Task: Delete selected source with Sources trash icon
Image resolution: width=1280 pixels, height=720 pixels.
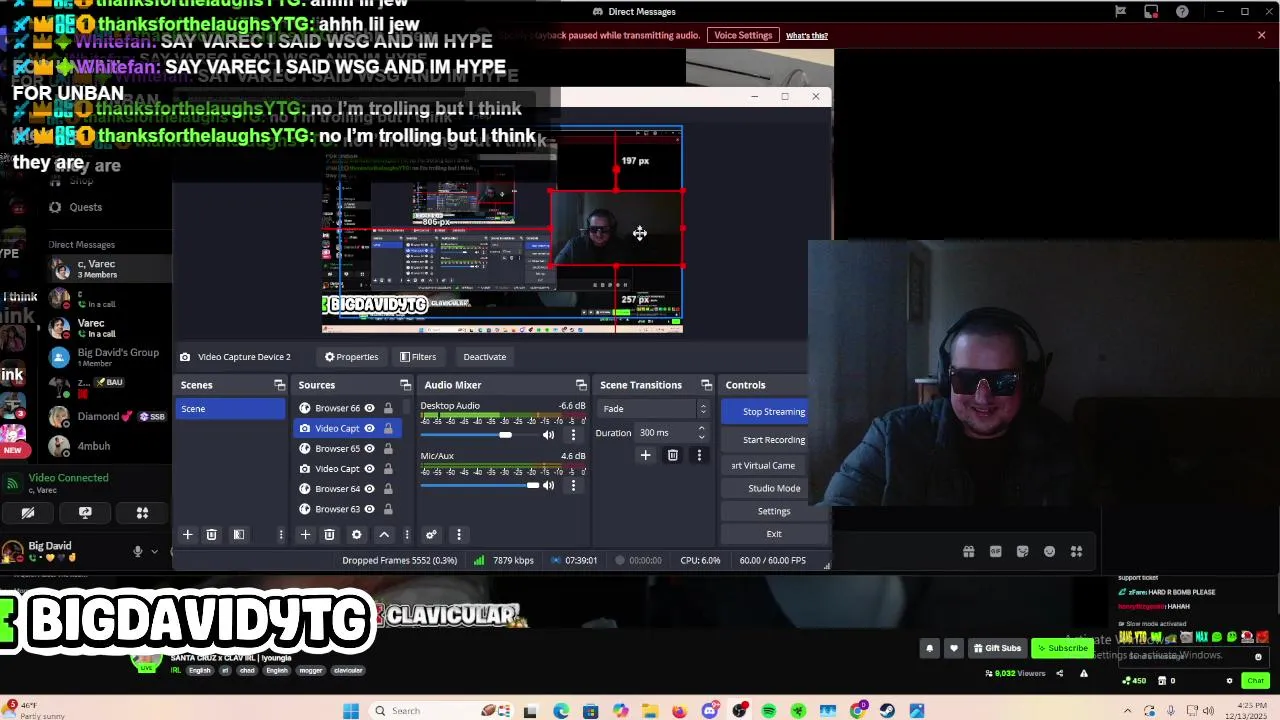Action: 329,535
